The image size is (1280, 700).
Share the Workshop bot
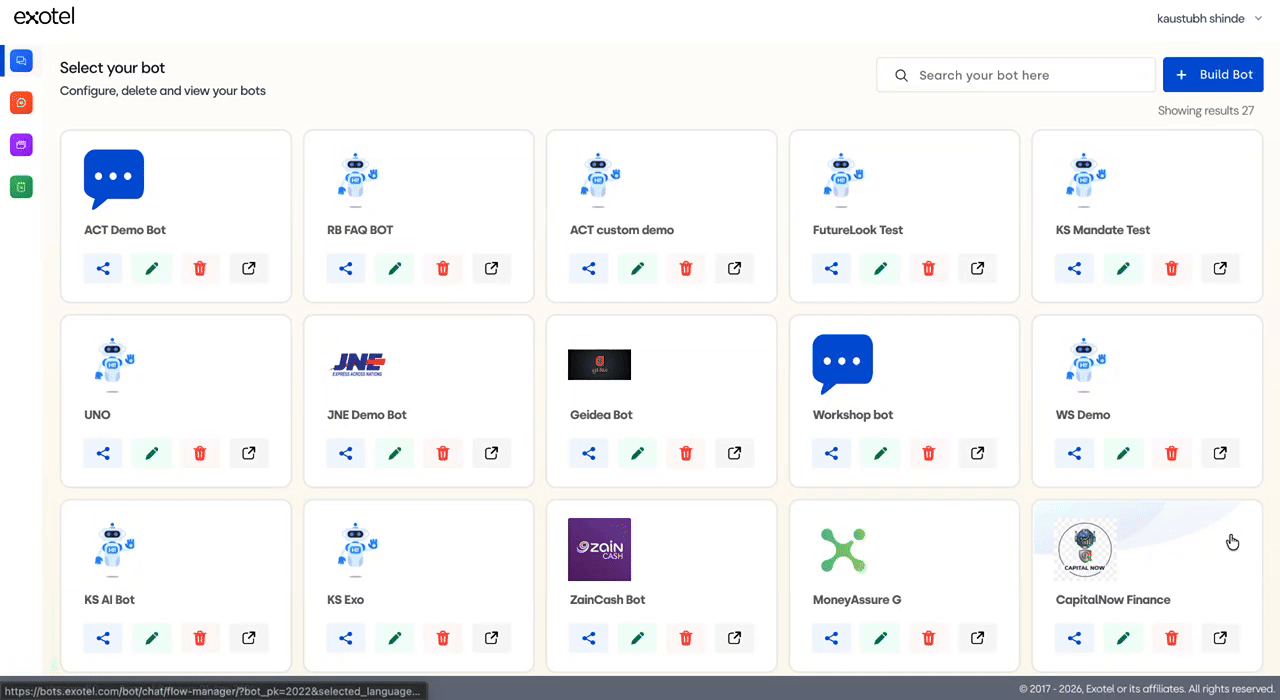click(x=832, y=453)
